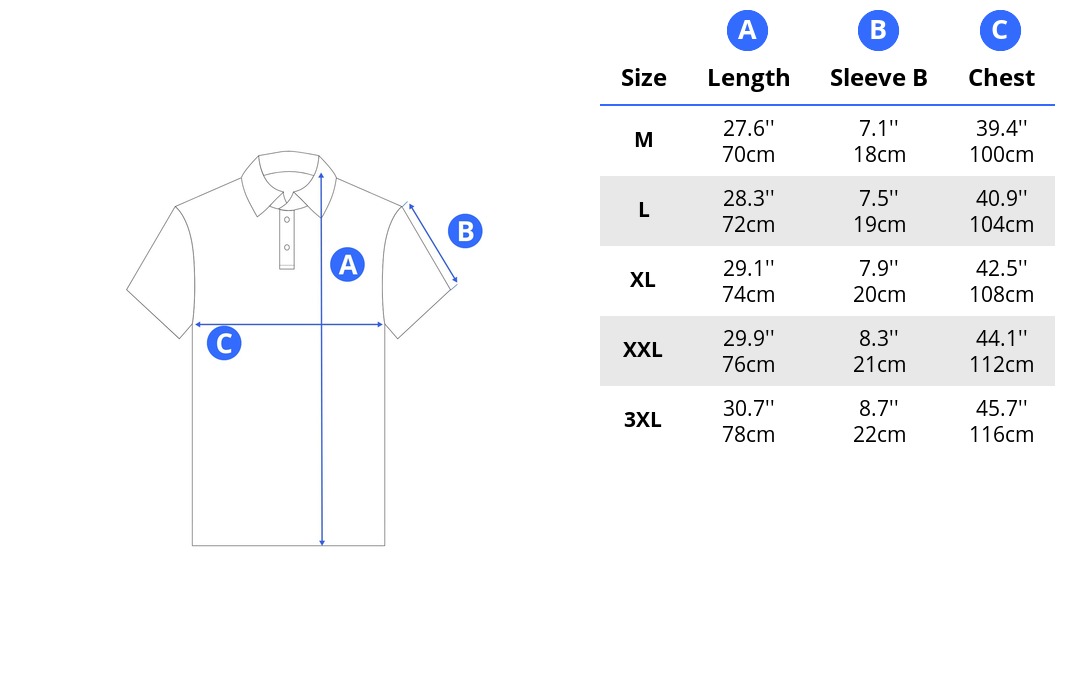The height and width of the screenshot is (700, 1075).
Task: Click the C marker on shirt chest
Action: [224, 343]
